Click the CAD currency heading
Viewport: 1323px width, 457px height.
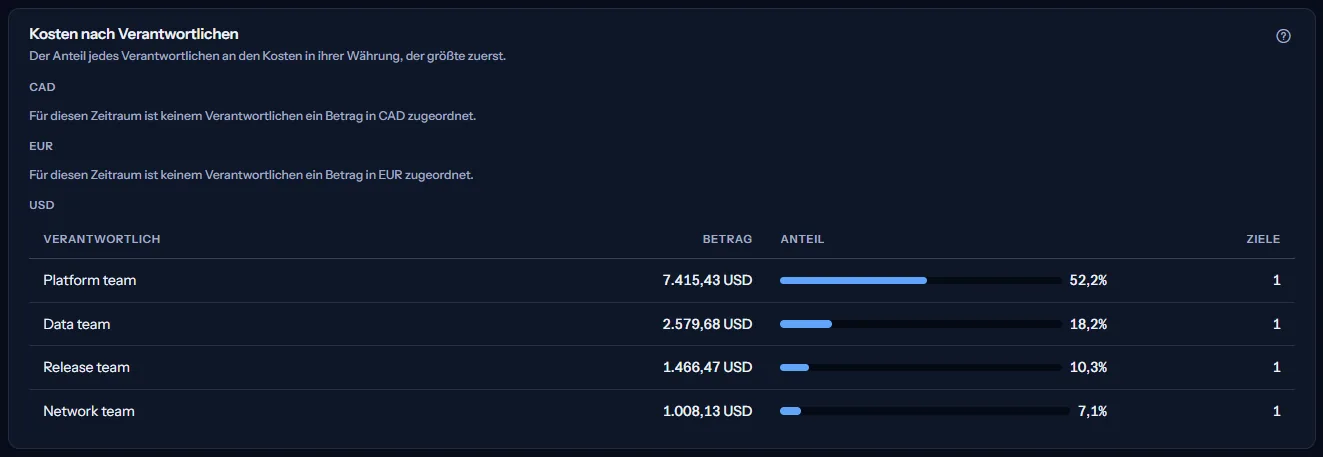pos(42,87)
